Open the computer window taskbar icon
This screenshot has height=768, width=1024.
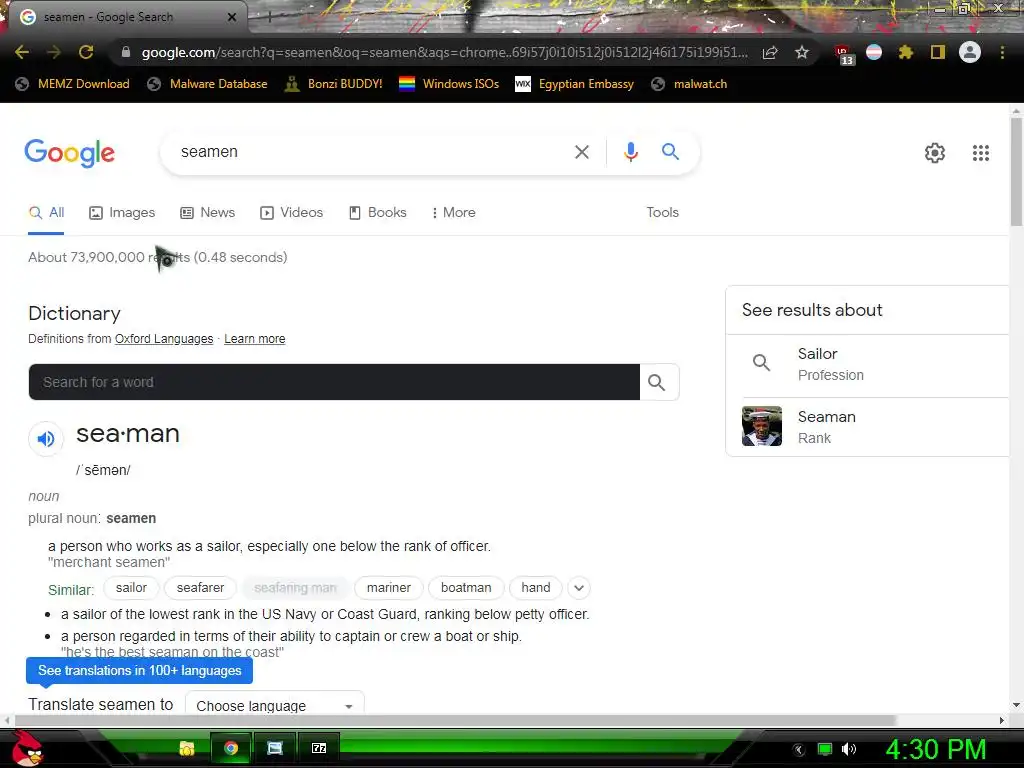275,748
